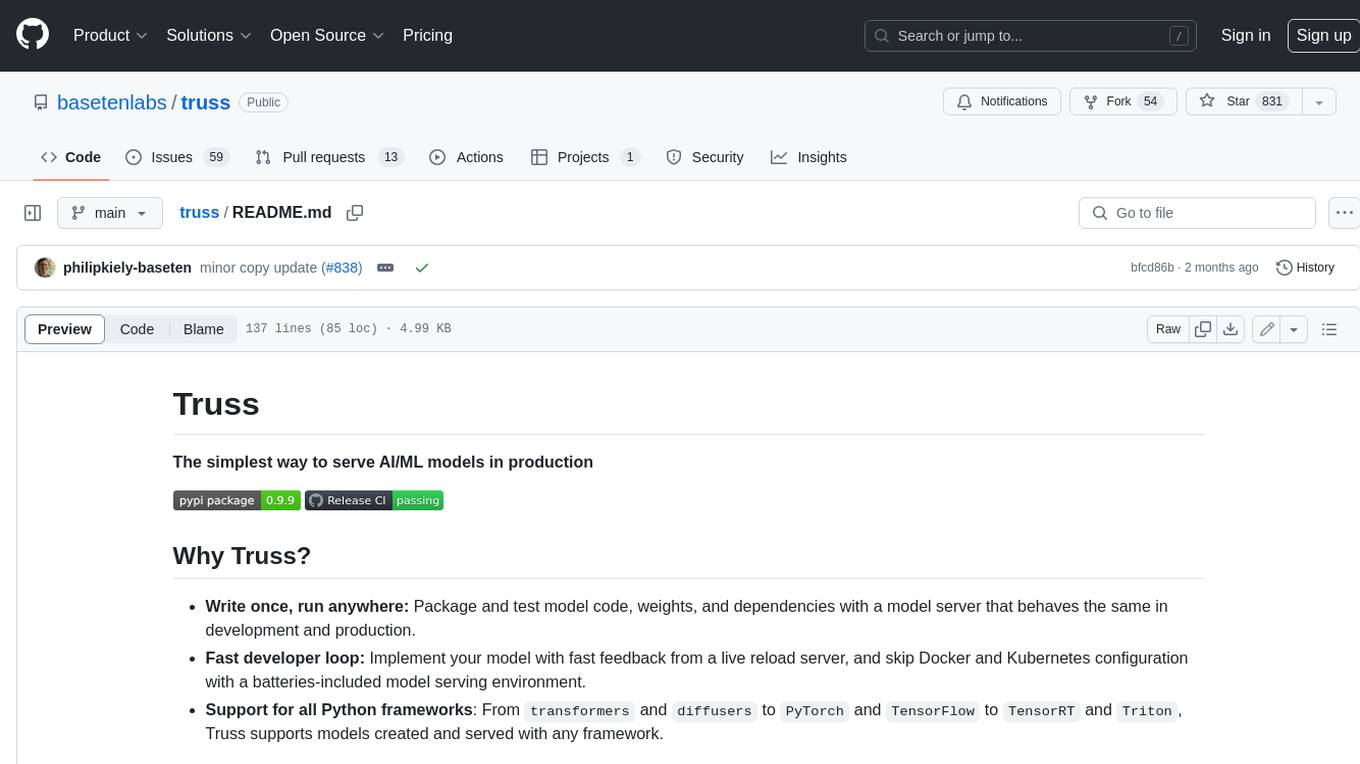1360x764 pixels.
Task: Copy the README.md file path
Action: coord(354,213)
